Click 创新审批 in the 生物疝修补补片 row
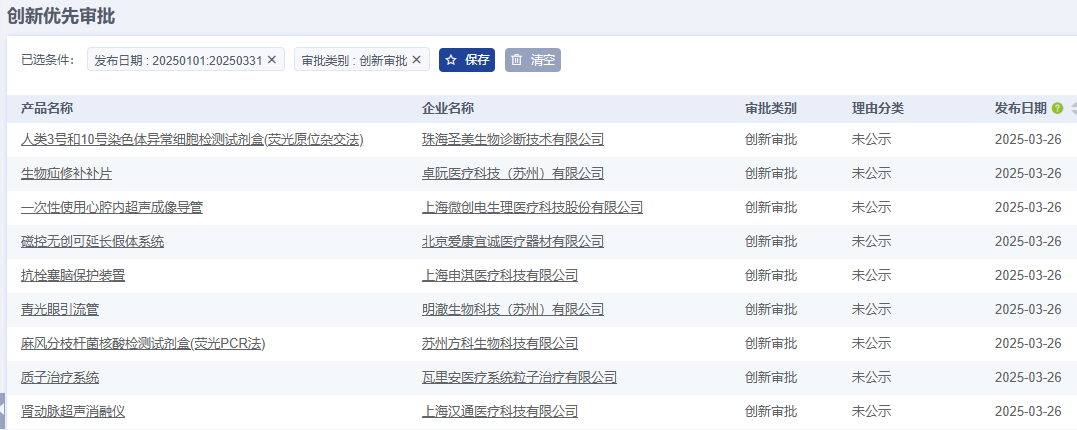This screenshot has width=1077, height=430. coord(771,174)
